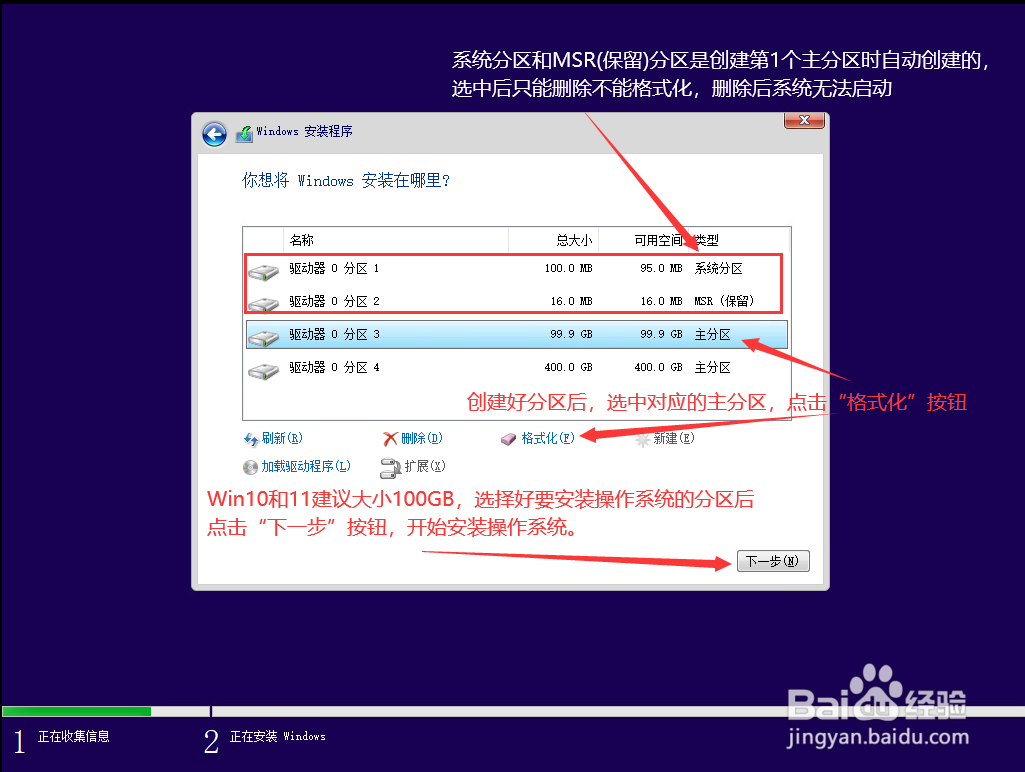Sort by the 名称 column header

(x=396, y=240)
